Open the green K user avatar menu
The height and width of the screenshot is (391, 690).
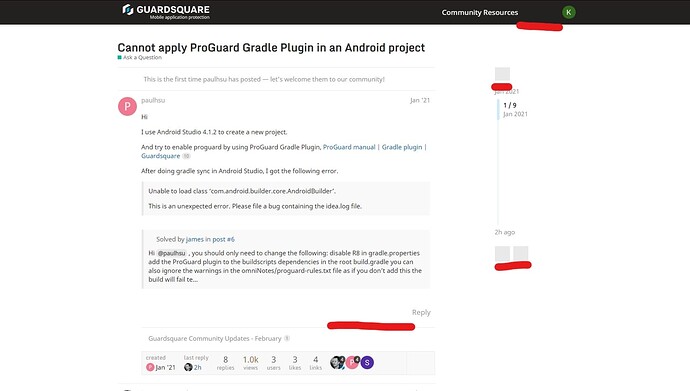coord(569,12)
